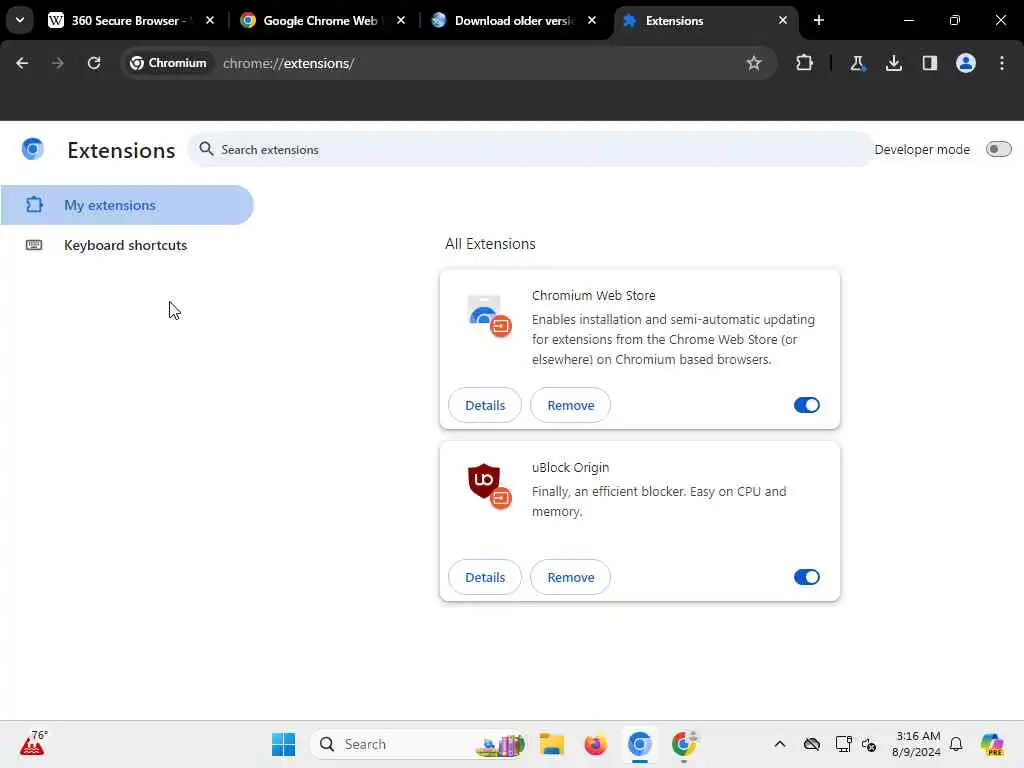Viewport: 1024px width, 768px height.
Task: Click the display/cast tray icon
Action: pyautogui.click(x=843, y=744)
